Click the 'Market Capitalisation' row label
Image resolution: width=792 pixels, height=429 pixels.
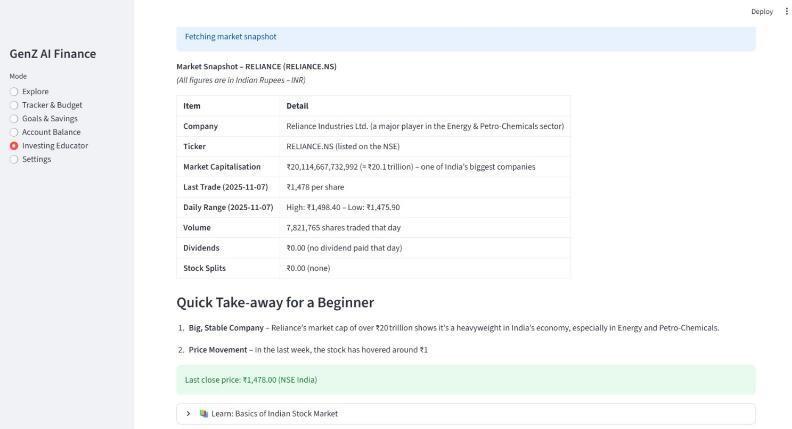[x=222, y=167]
